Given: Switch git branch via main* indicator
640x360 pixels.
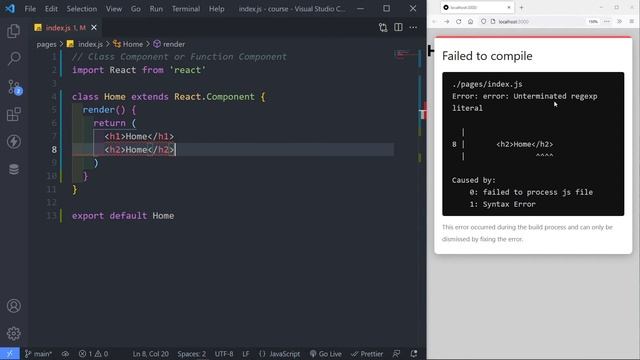Looking at the screenshot, I should tap(38, 354).
